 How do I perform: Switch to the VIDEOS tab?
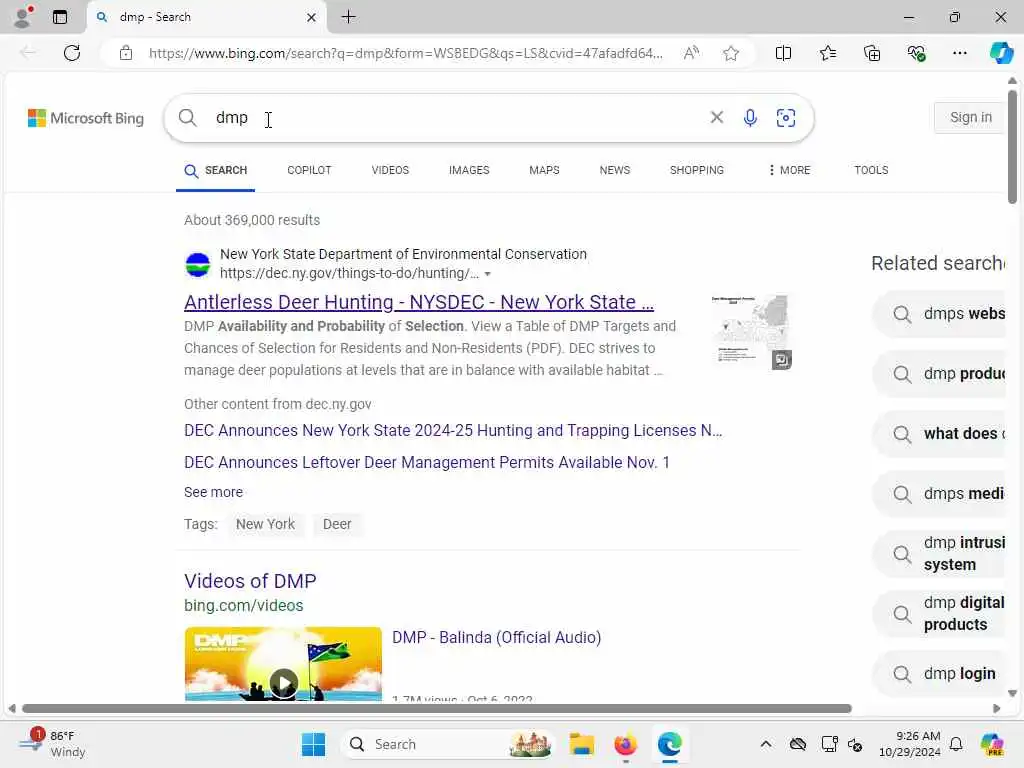pyautogui.click(x=390, y=170)
